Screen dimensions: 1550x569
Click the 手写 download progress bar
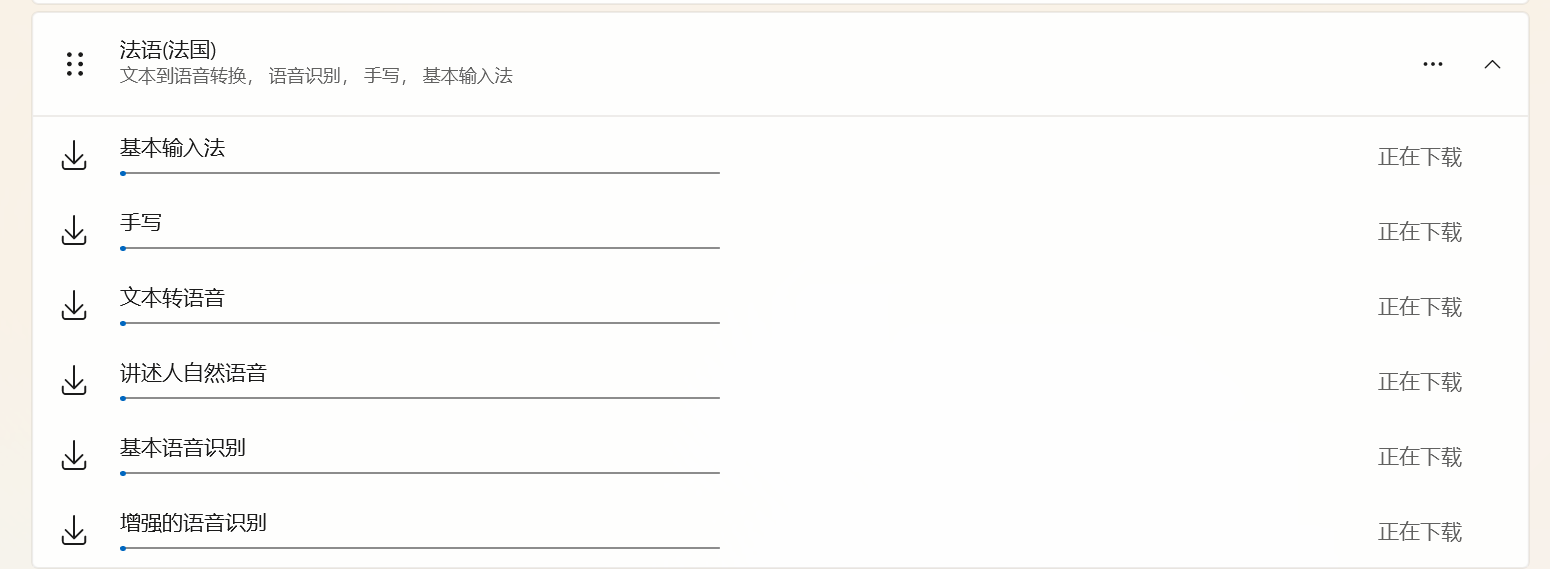[420, 248]
